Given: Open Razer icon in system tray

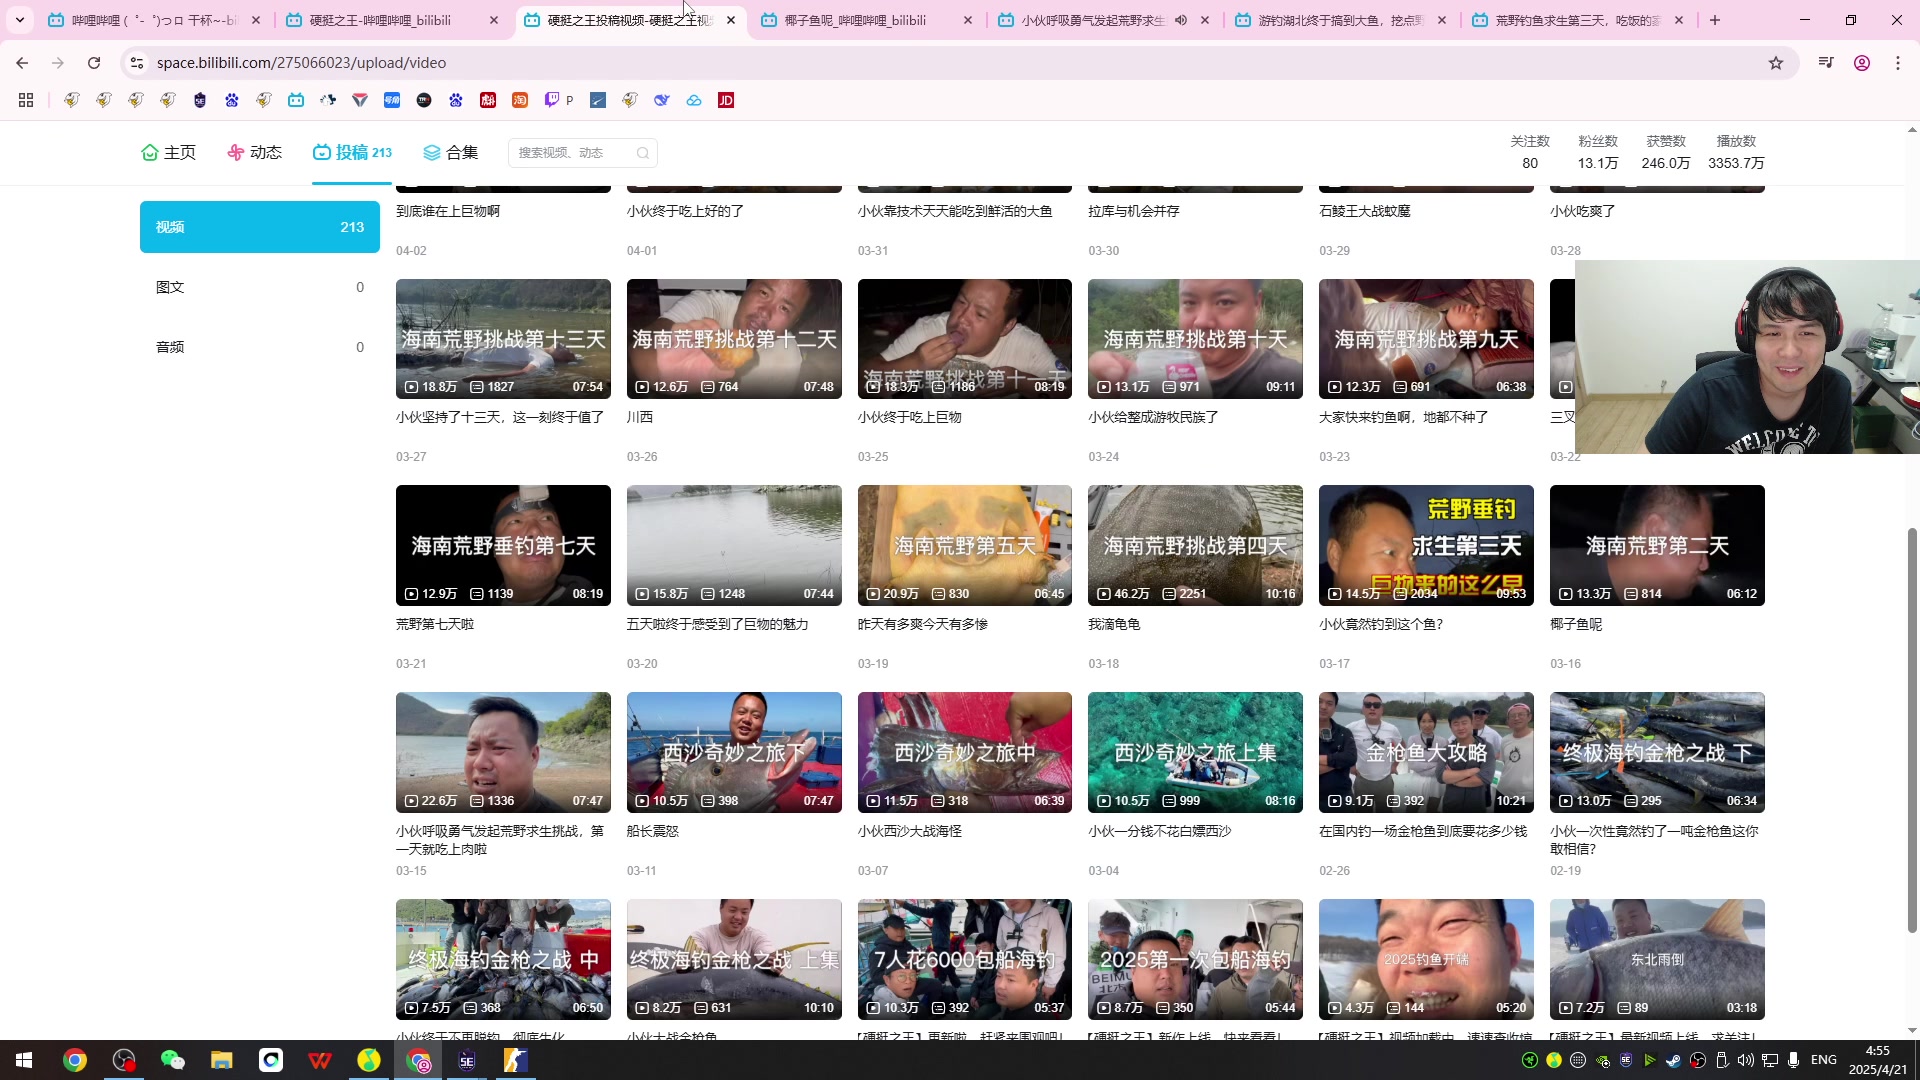Looking at the screenshot, I should [1530, 1060].
